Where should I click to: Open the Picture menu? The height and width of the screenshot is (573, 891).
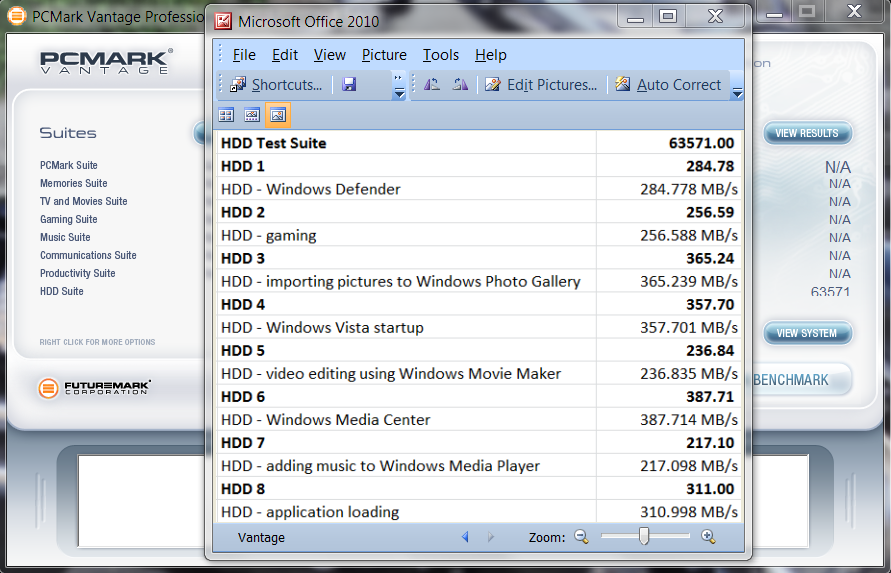(x=384, y=55)
